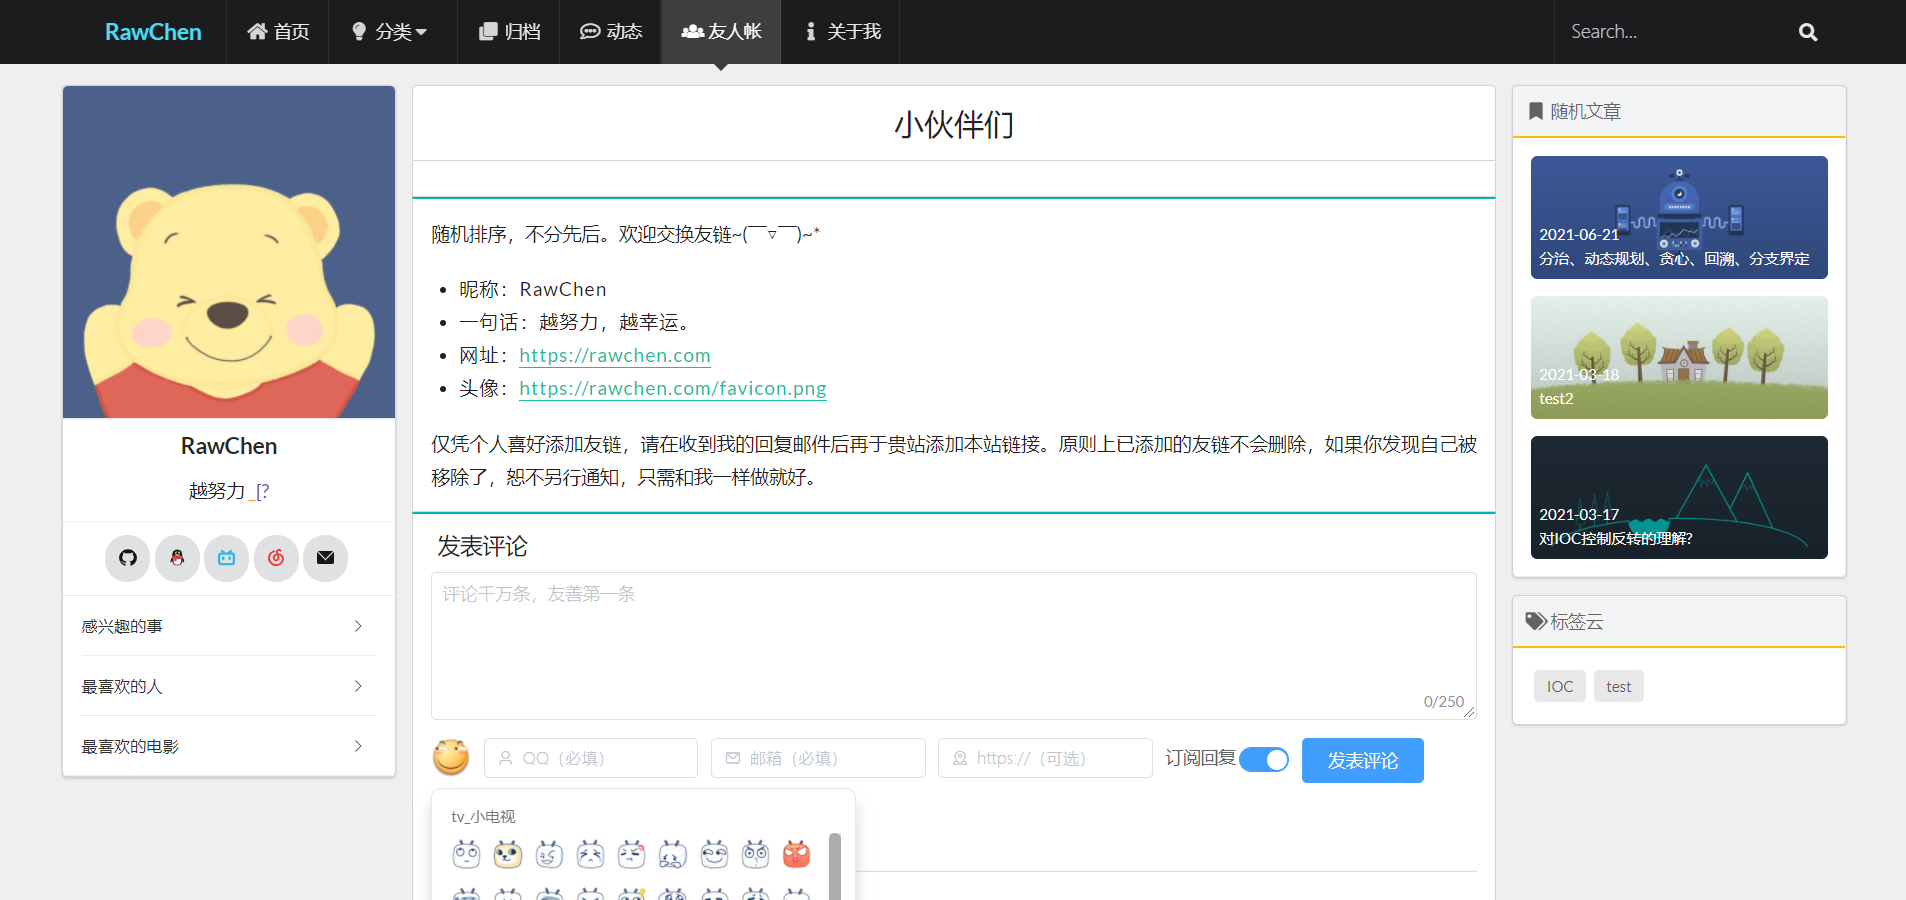Open the 关于我 about page

pos(841,32)
